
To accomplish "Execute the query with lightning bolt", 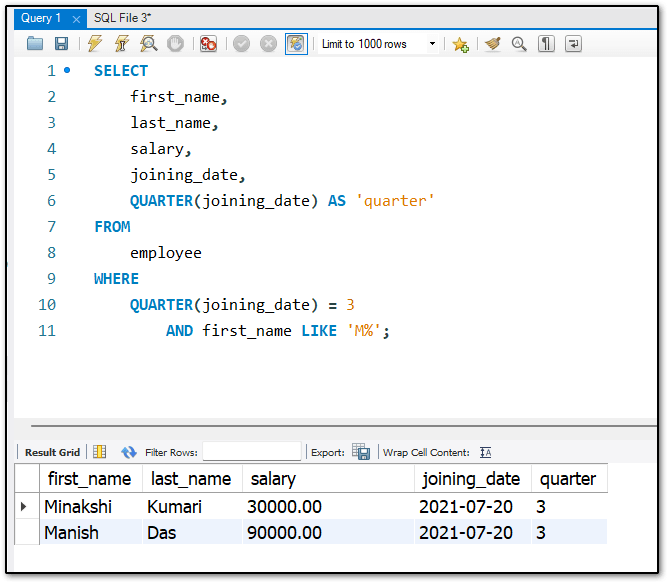I will tap(95, 43).
